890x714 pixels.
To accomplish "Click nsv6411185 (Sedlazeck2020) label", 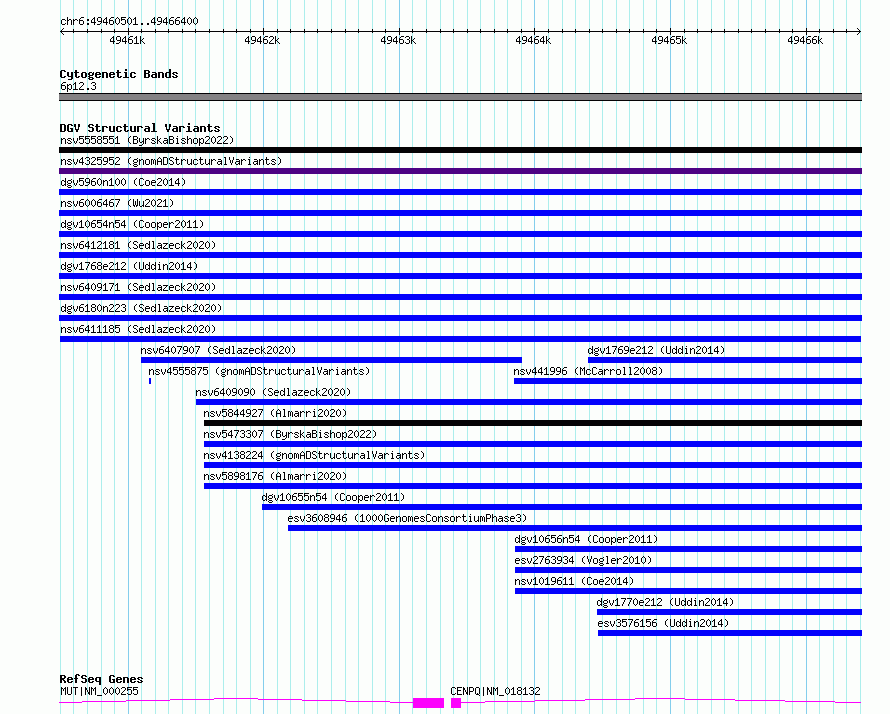I will [138, 329].
